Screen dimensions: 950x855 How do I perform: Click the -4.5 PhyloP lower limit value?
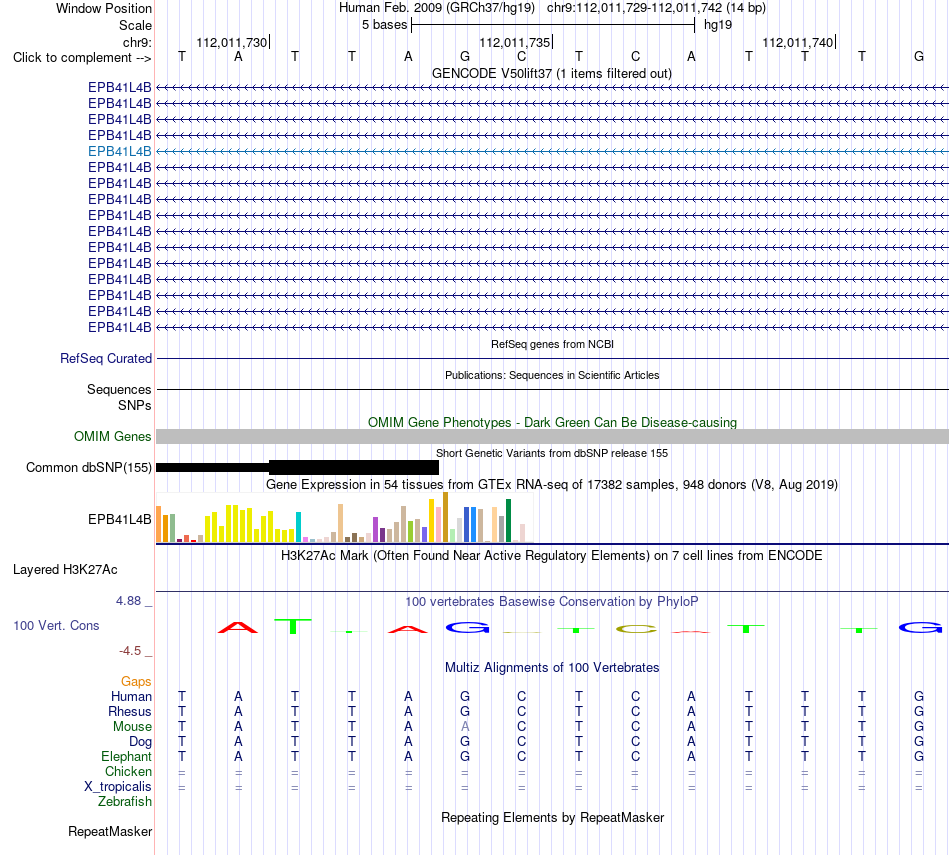point(130,651)
